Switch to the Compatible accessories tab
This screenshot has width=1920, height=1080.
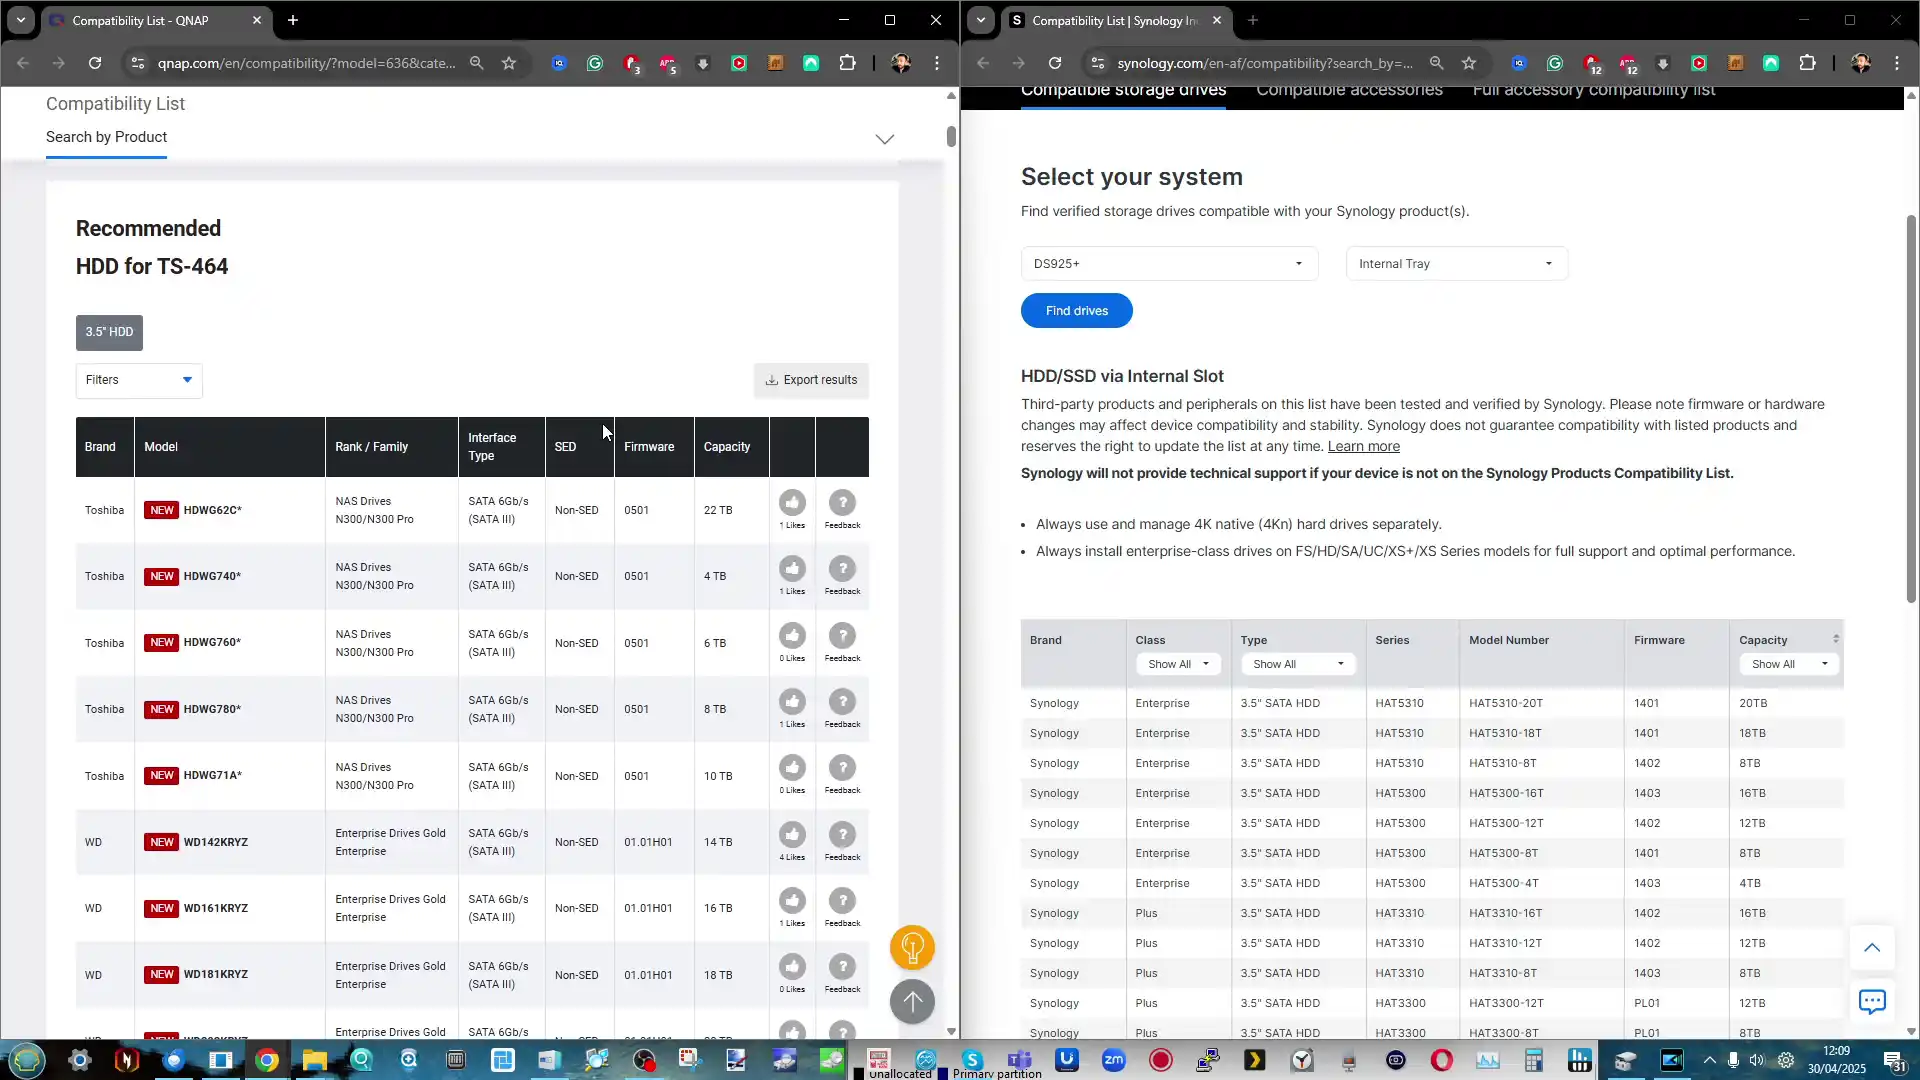(x=1348, y=91)
